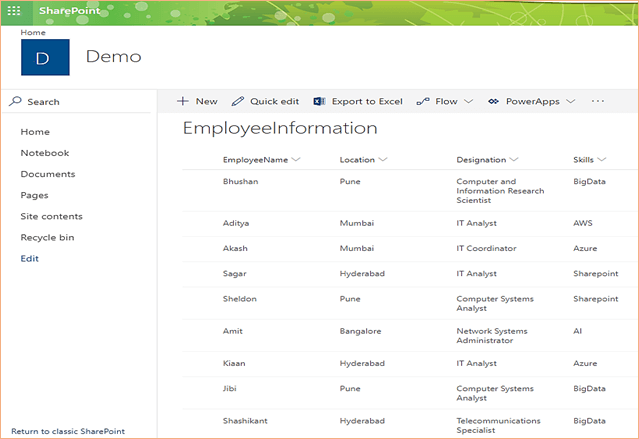Expand the Flow dropdown chevron

tap(469, 101)
